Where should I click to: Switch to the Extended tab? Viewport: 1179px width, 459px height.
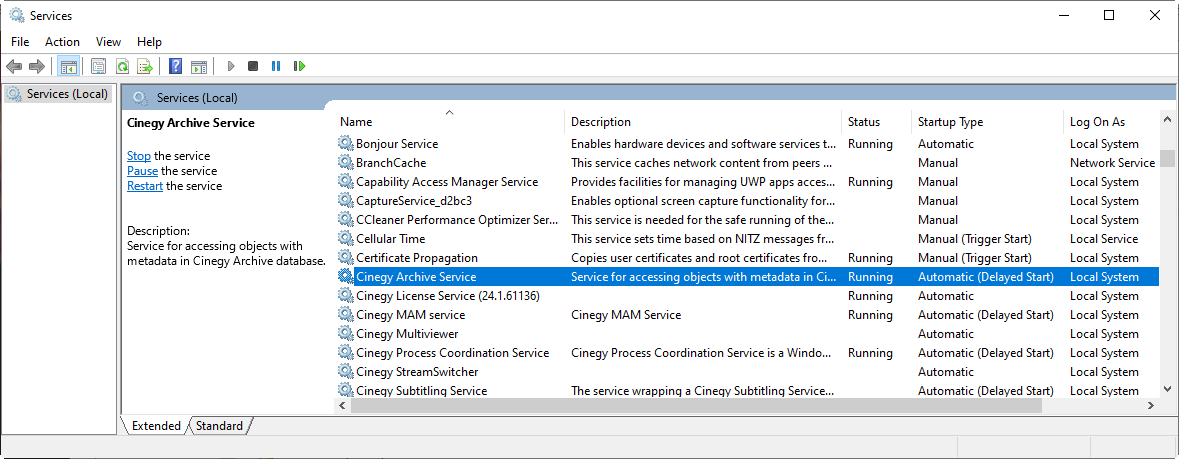pos(156,426)
